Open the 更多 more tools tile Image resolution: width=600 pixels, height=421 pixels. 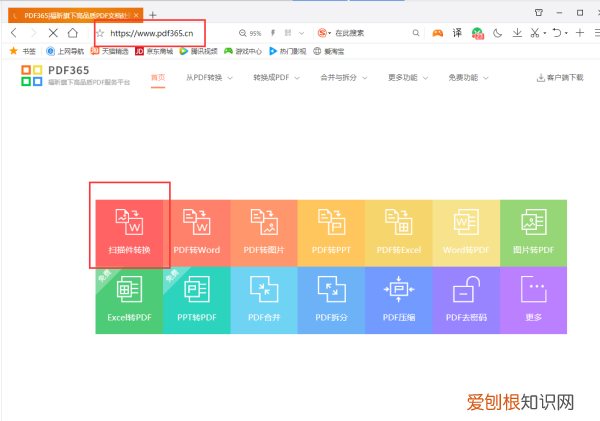[x=533, y=300]
